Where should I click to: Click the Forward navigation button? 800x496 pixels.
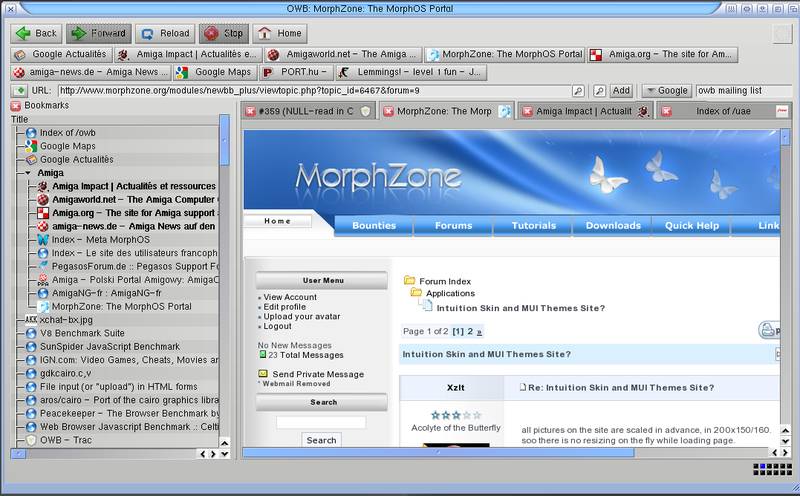(98, 34)
